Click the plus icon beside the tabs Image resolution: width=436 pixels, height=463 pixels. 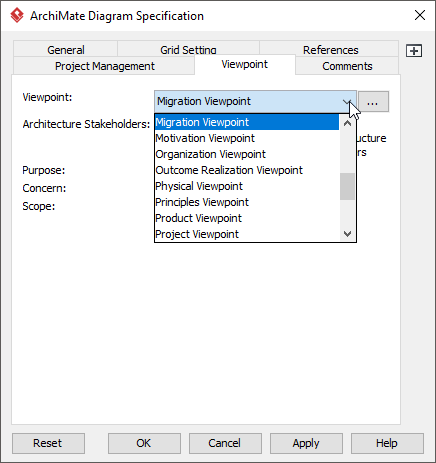pyautogui.click(x=414, y=51)
